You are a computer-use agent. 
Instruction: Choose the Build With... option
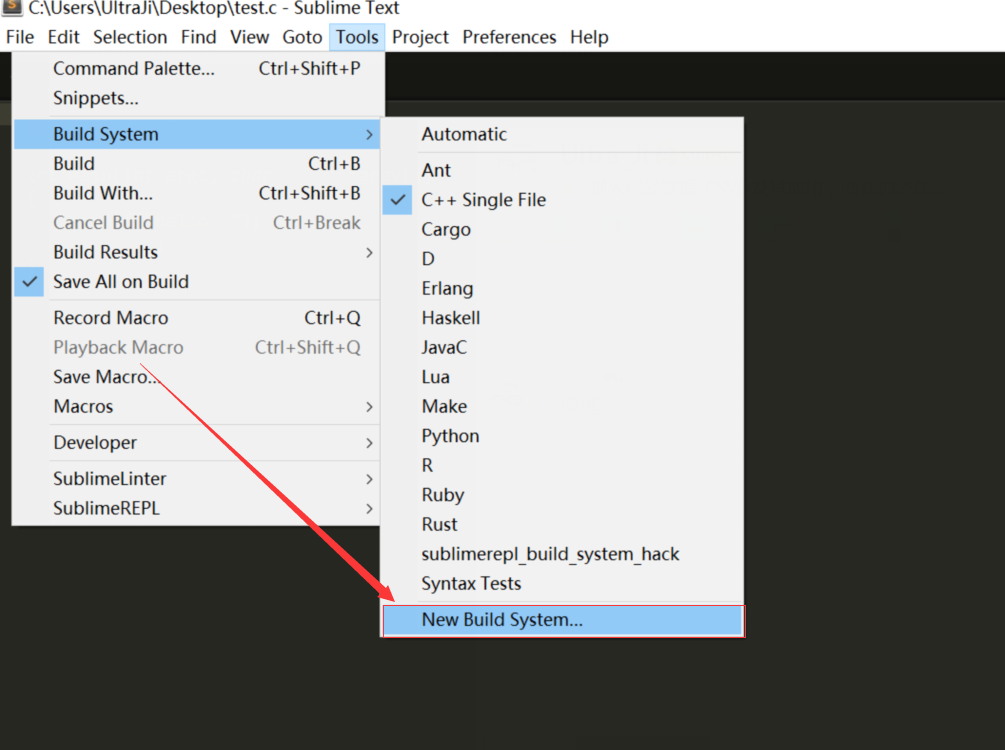(197, 193)
